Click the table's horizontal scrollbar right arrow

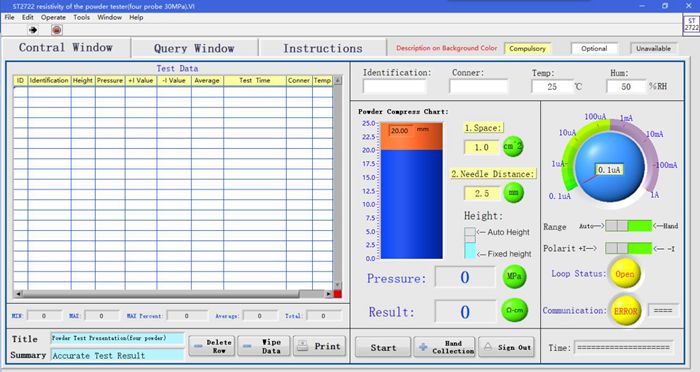[329, 294]
